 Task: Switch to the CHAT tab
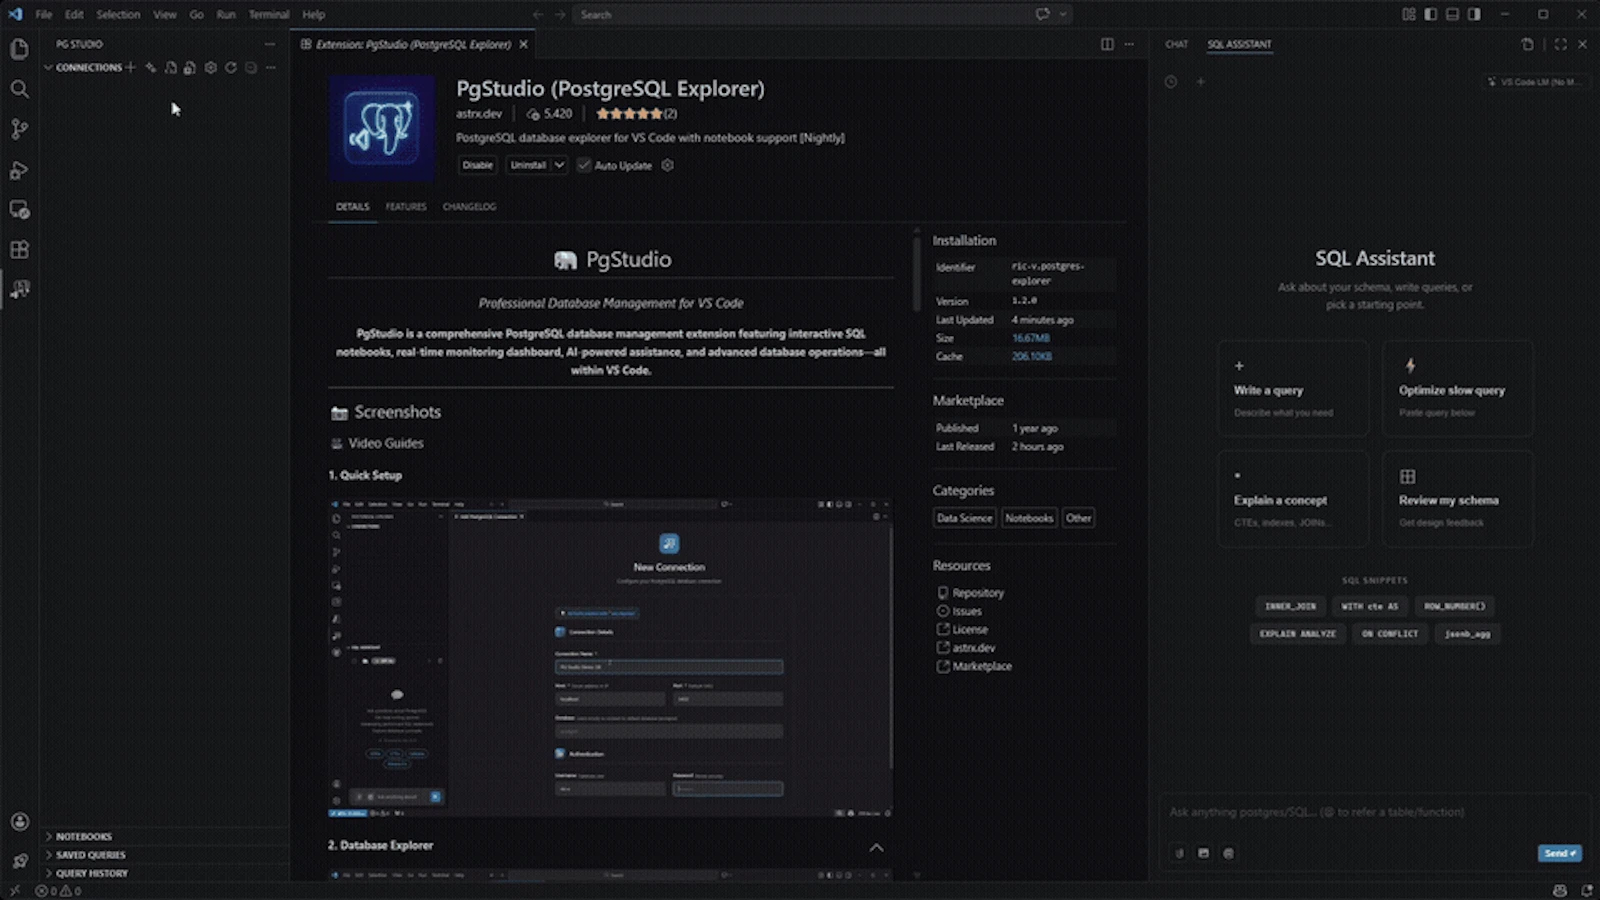[x=1176, y=44]
